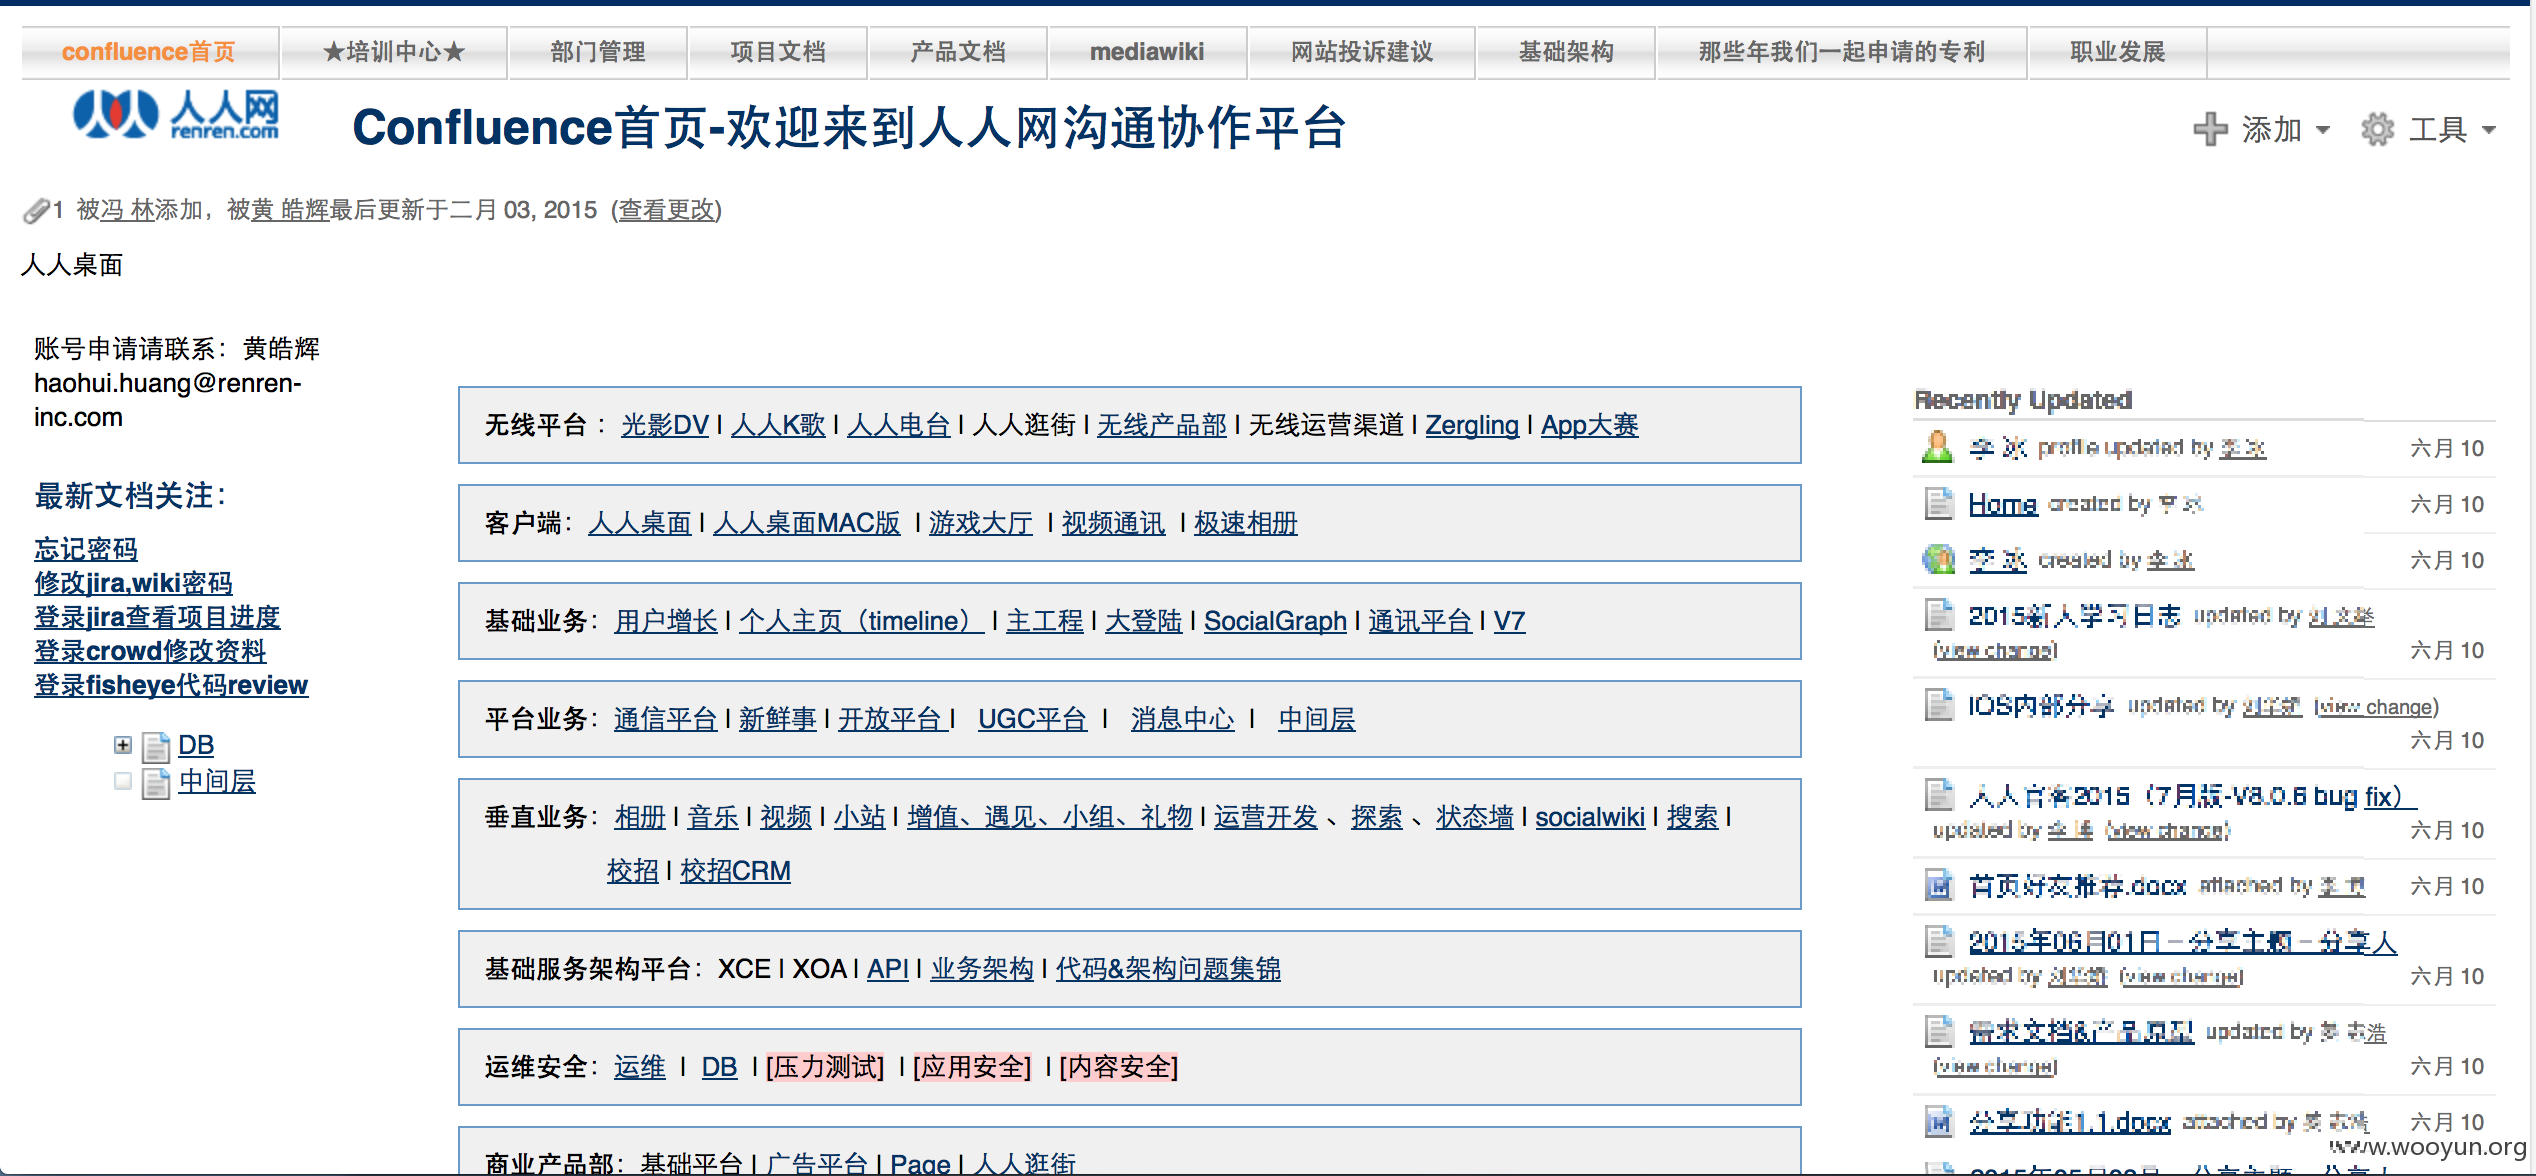Open the SocialGraph link
Screen dimensions: 2536x1176
(1275, 621)
